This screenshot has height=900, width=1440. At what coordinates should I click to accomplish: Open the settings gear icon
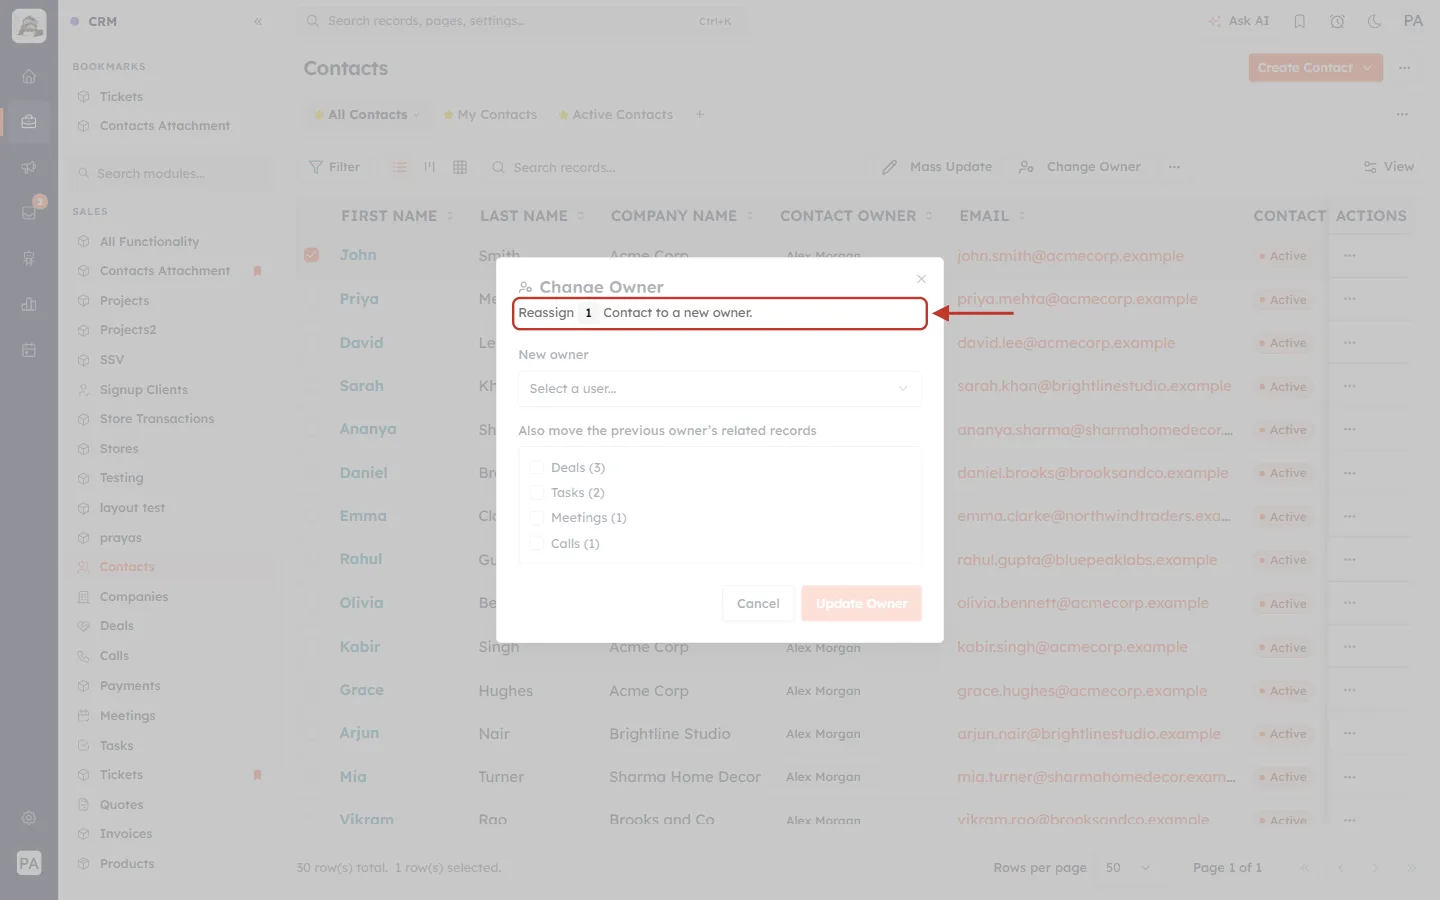tap(29, 818)
